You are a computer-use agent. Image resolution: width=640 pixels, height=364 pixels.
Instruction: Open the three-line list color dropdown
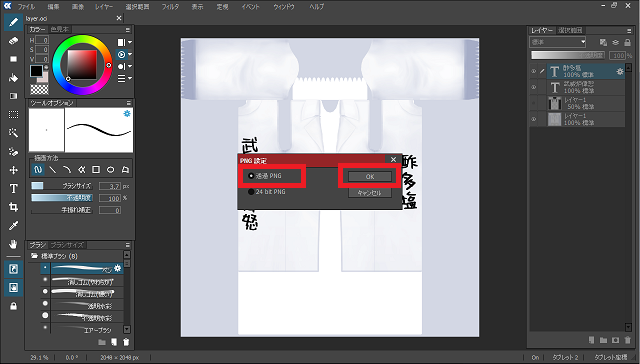pos(130,78)
